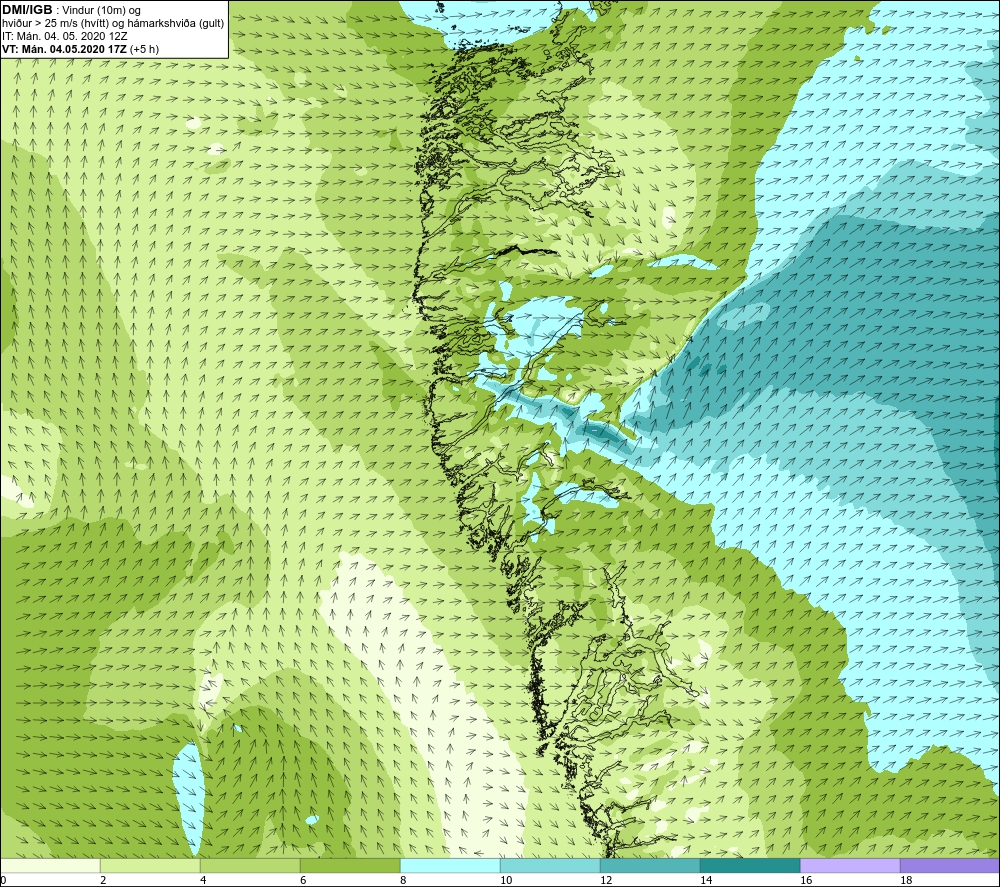Click the 10–12 m/s teal swatch

click(550, 865)
